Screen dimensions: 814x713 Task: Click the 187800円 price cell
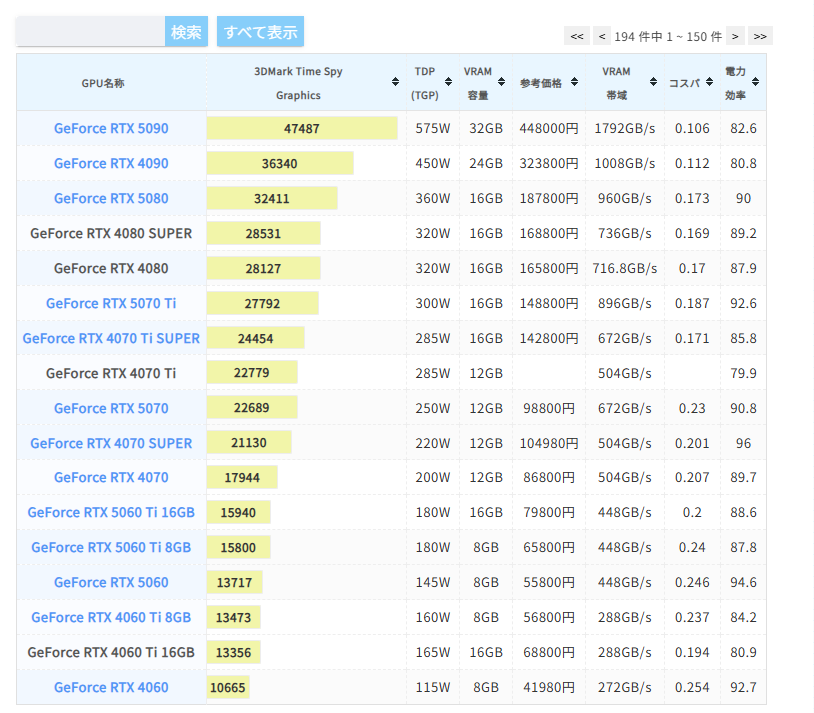click(x=549, y=198)
